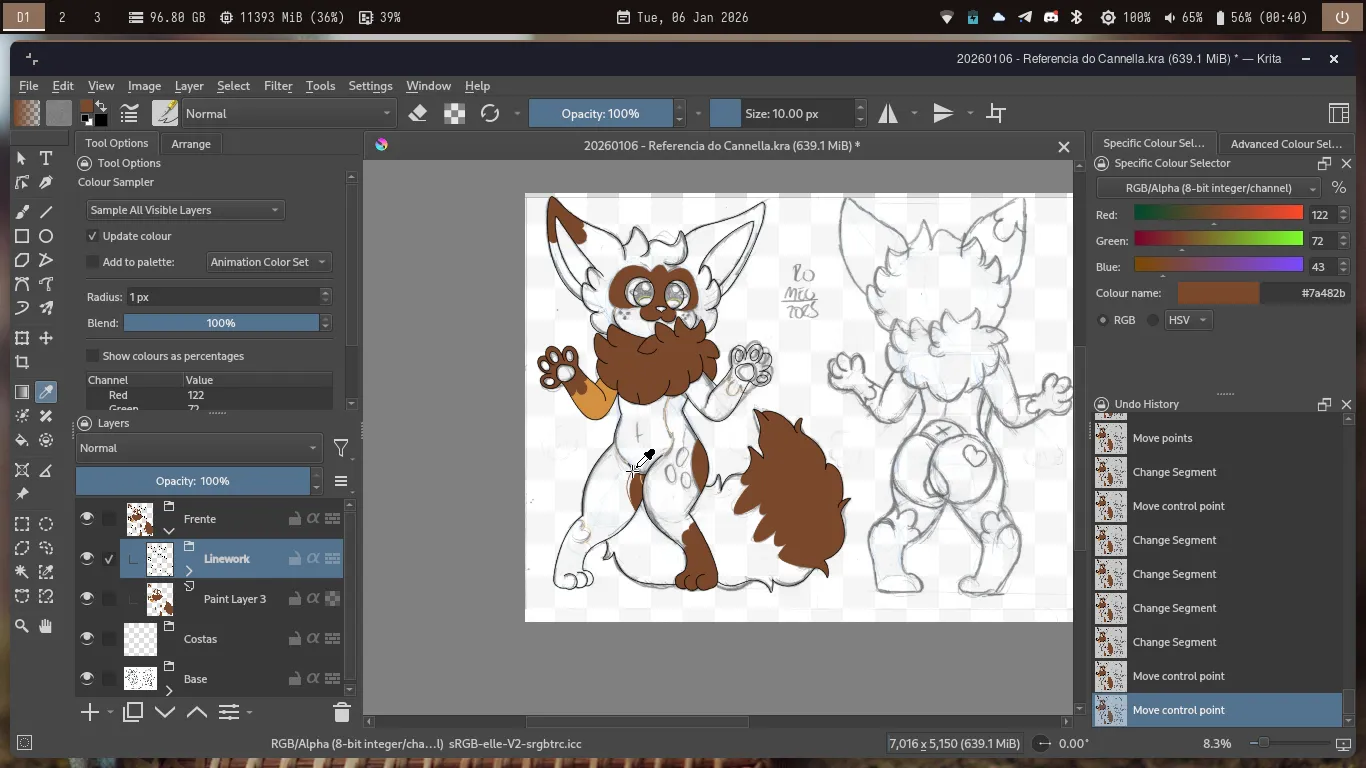Image resolution: width=1366 pixels, height=768 pixels.
Task: Click horizontal mirror tool icon
Action: [888, 114]
